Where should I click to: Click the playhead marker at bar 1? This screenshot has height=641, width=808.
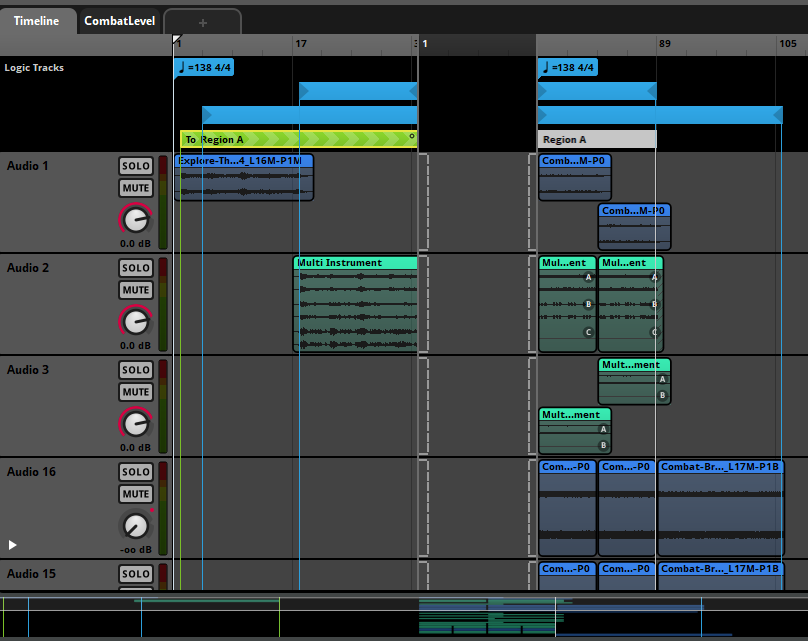[x=176, y=39]
